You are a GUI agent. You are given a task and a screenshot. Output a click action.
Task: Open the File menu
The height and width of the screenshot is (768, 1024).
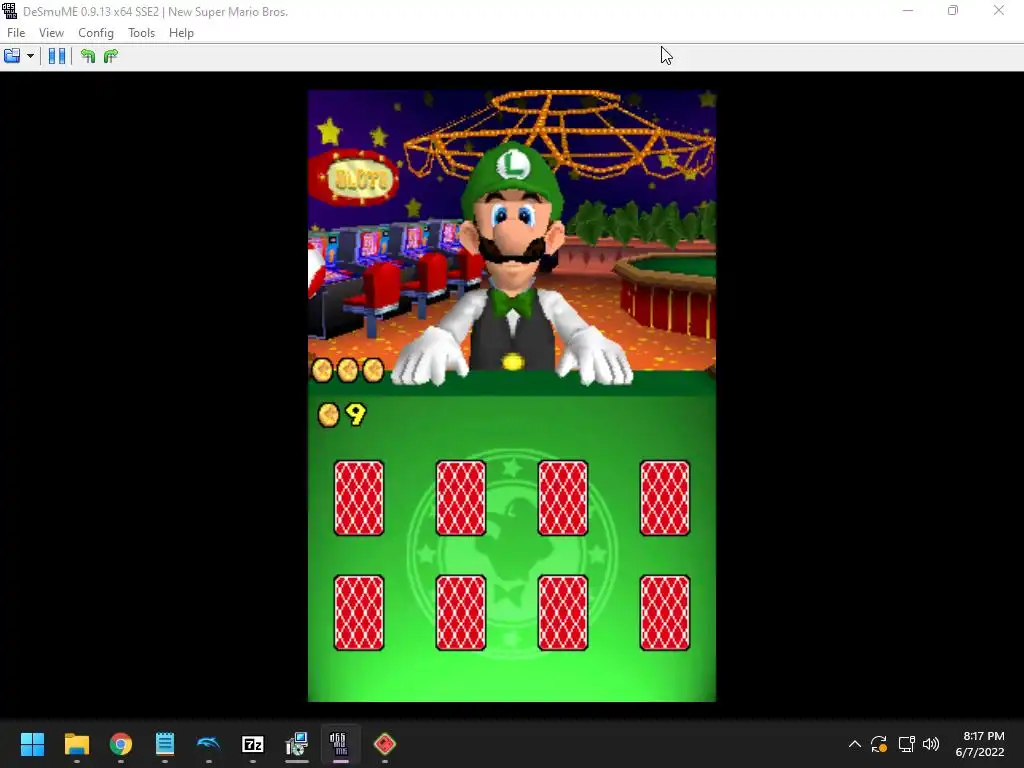pos(16,33)
